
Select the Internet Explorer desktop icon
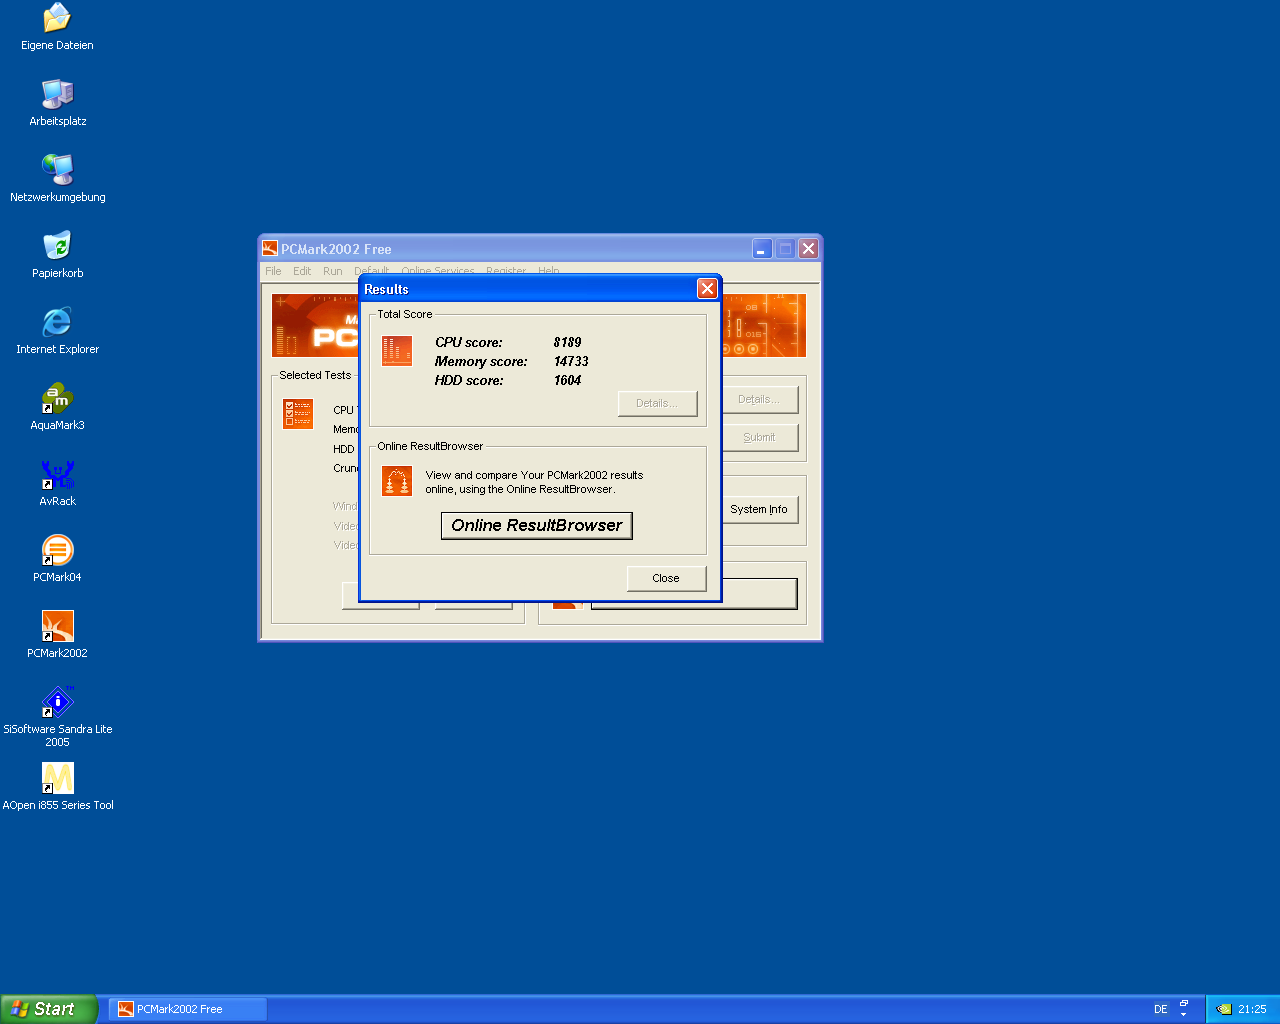coord(57,331)
